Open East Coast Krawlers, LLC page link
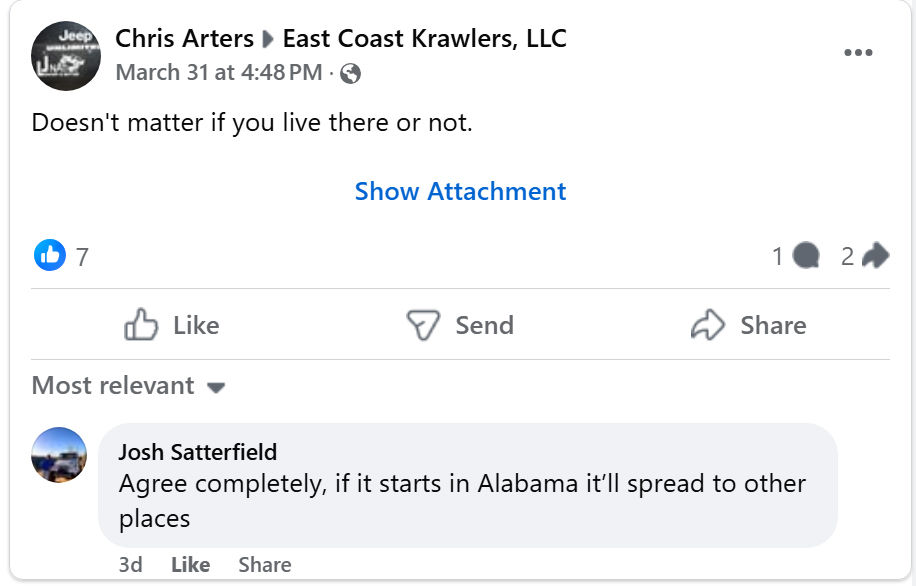 (x=425, y=39)
